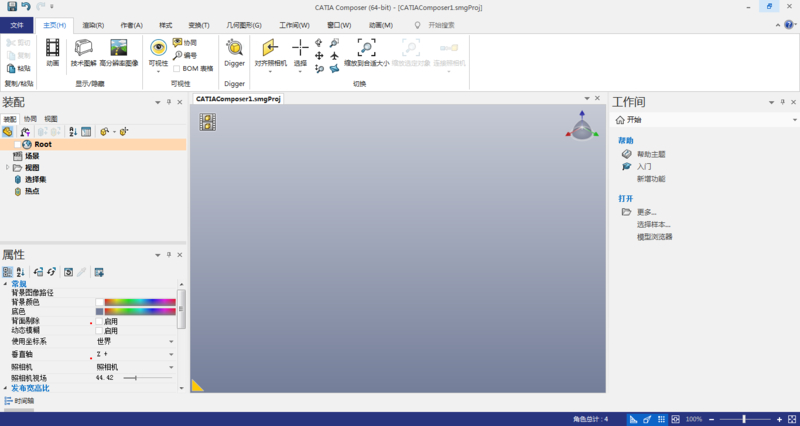Click the properties panel scrollbar down arrow
The width and height of the screenshot is (800, 426).
(x=182, y=388)
